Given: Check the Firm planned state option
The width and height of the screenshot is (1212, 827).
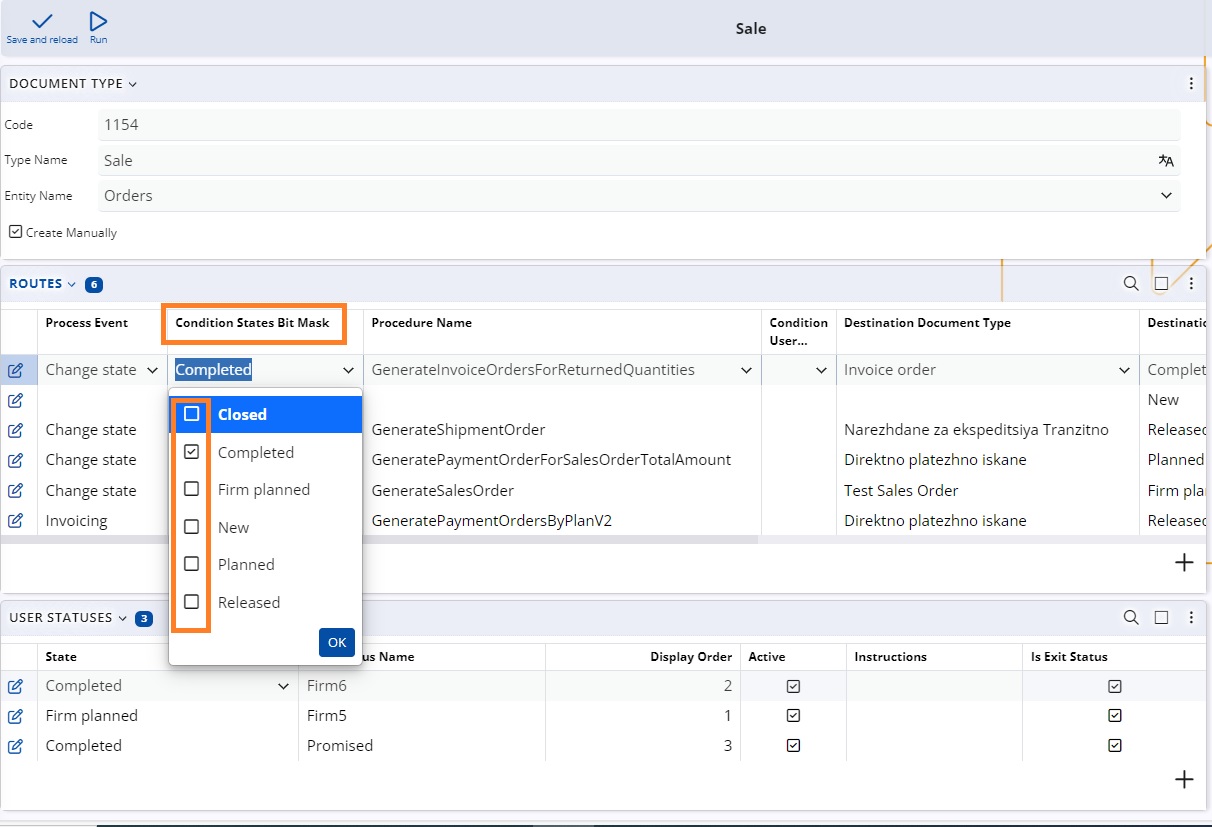Looking at the screenshot, I should [x=192, y=489].
